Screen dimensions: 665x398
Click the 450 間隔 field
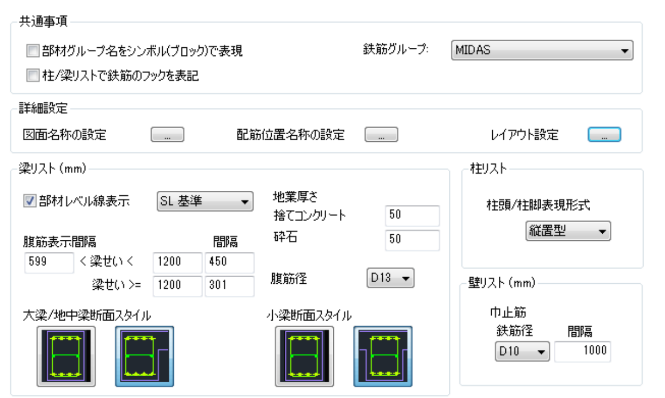[x=229, y=262]
